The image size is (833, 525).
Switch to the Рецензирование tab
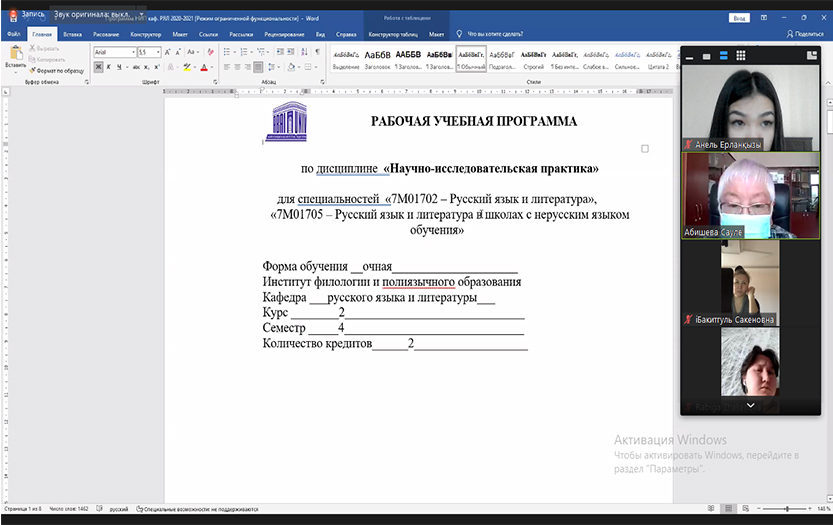(x=284, y=34)
